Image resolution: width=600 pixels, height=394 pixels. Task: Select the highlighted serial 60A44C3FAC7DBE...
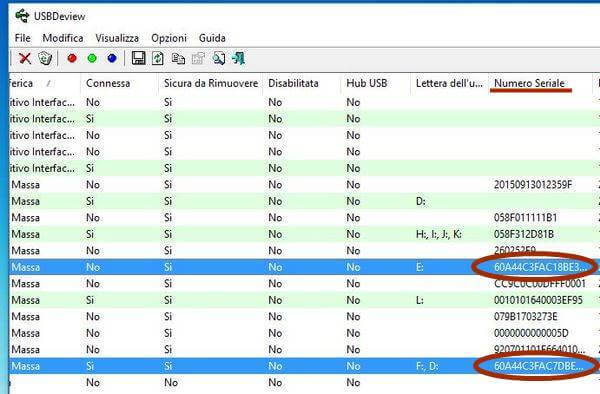pyautogui.click(x=539, y=366)
